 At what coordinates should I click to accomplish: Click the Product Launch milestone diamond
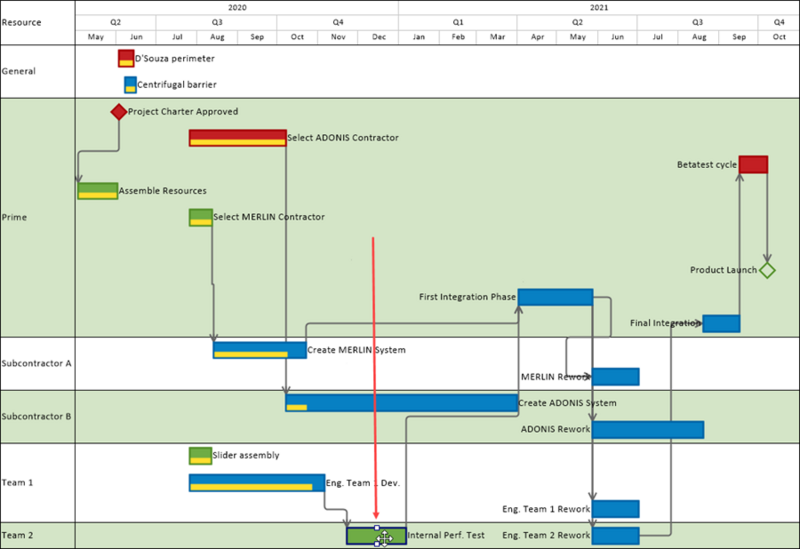pos(767,270)
